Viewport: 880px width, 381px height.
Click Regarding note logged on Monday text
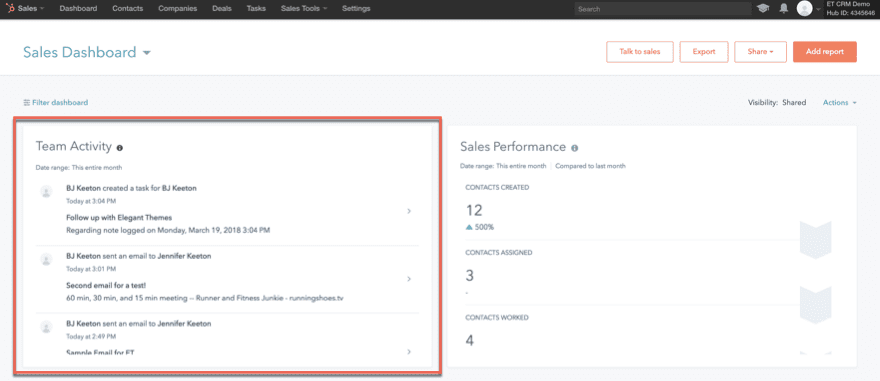pos(168,231)
